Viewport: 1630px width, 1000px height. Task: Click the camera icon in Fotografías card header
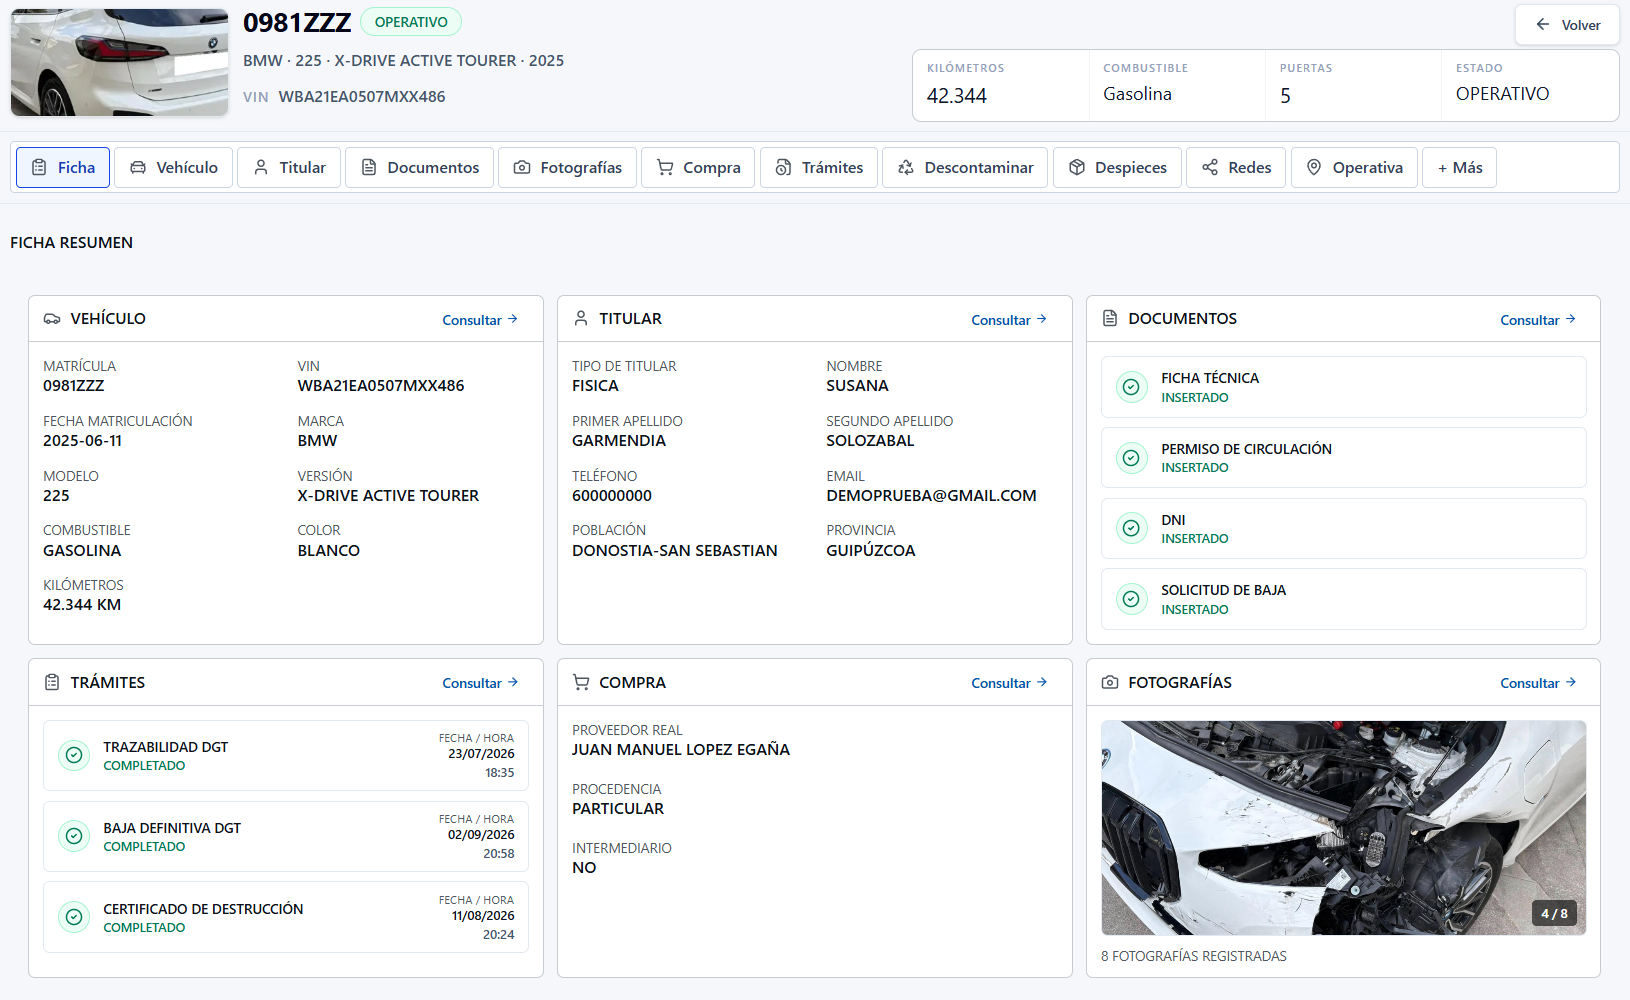tap(1110, 682)
